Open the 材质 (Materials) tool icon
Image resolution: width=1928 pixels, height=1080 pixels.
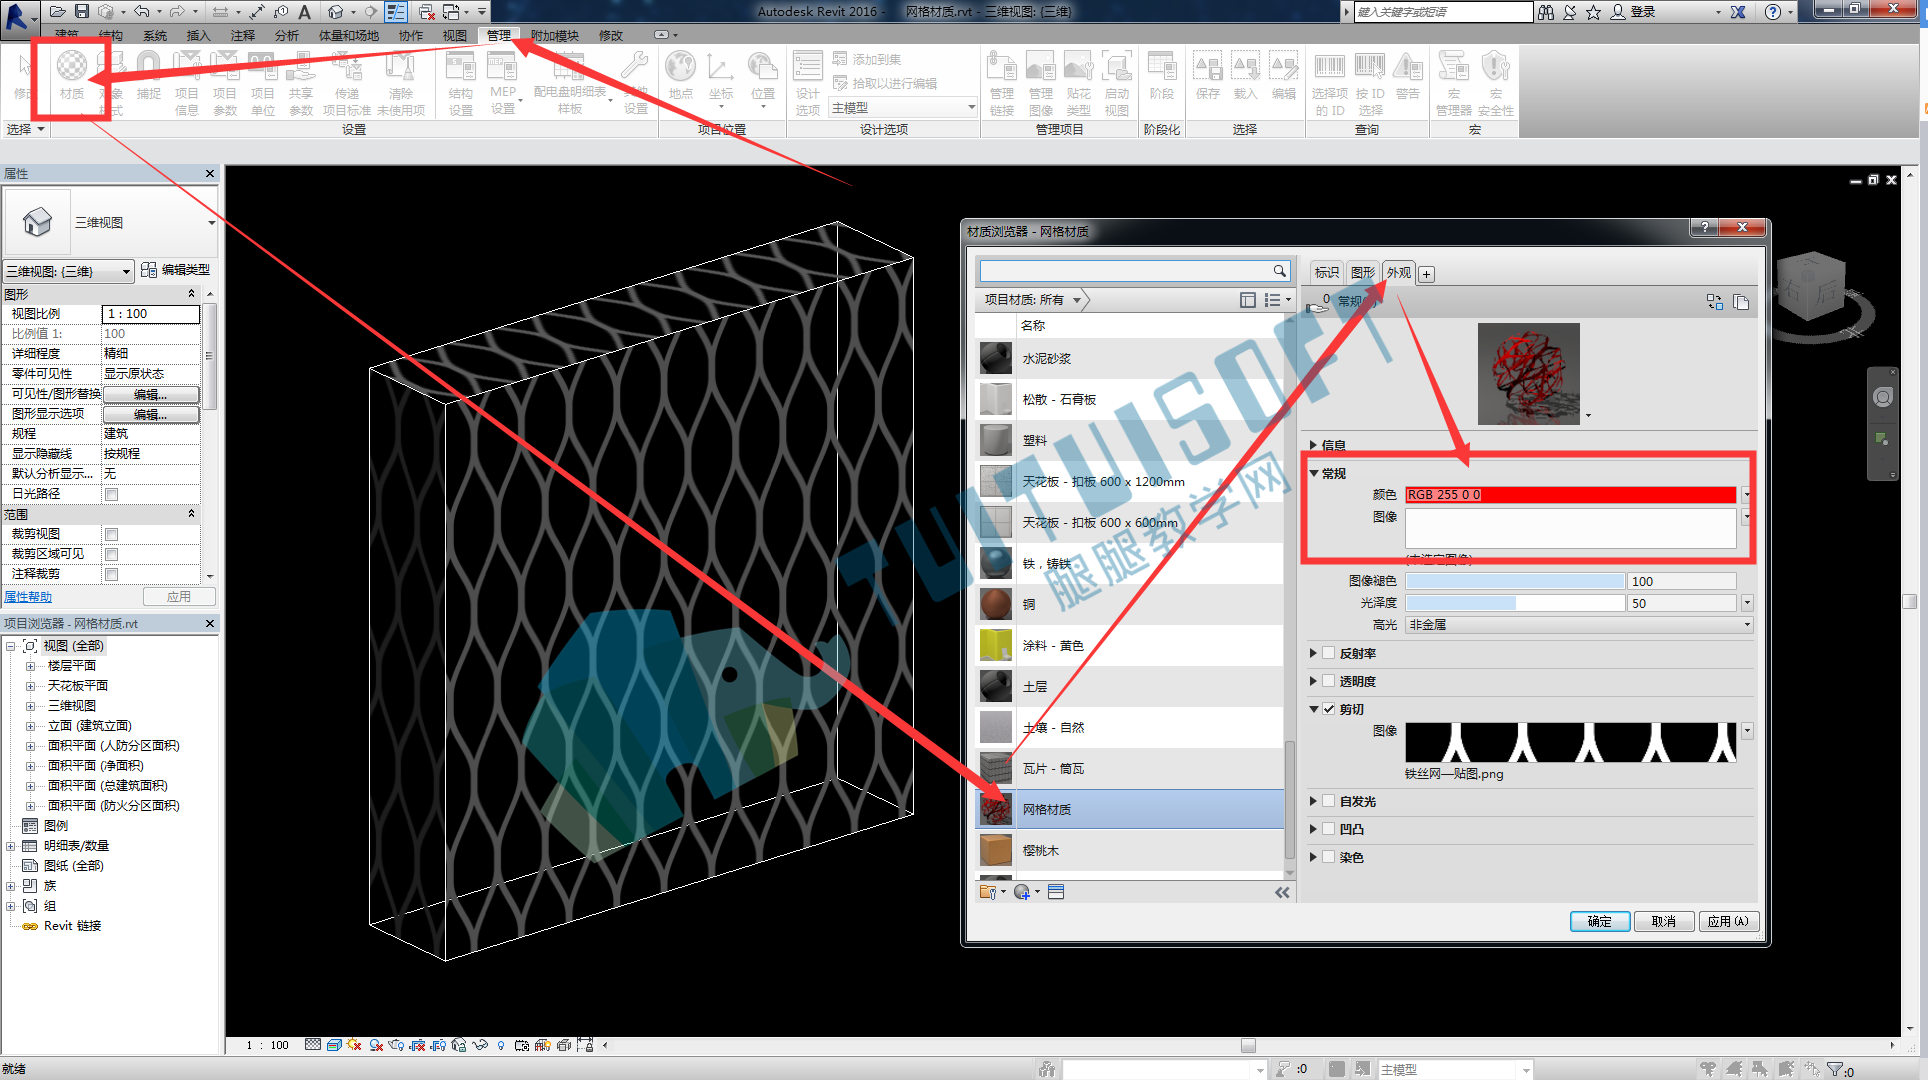pos(71,76)
